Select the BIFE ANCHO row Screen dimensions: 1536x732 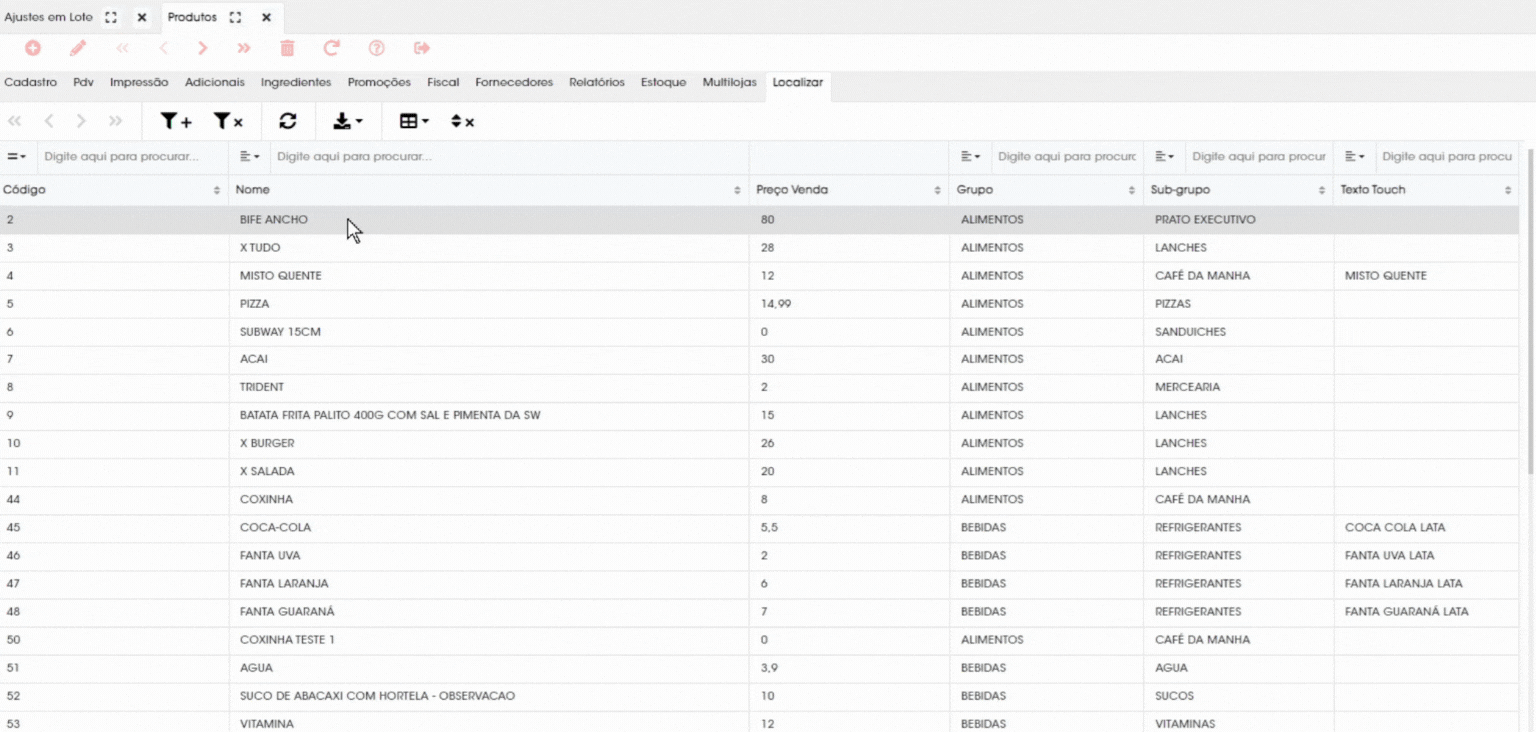(x=759, y=220)
